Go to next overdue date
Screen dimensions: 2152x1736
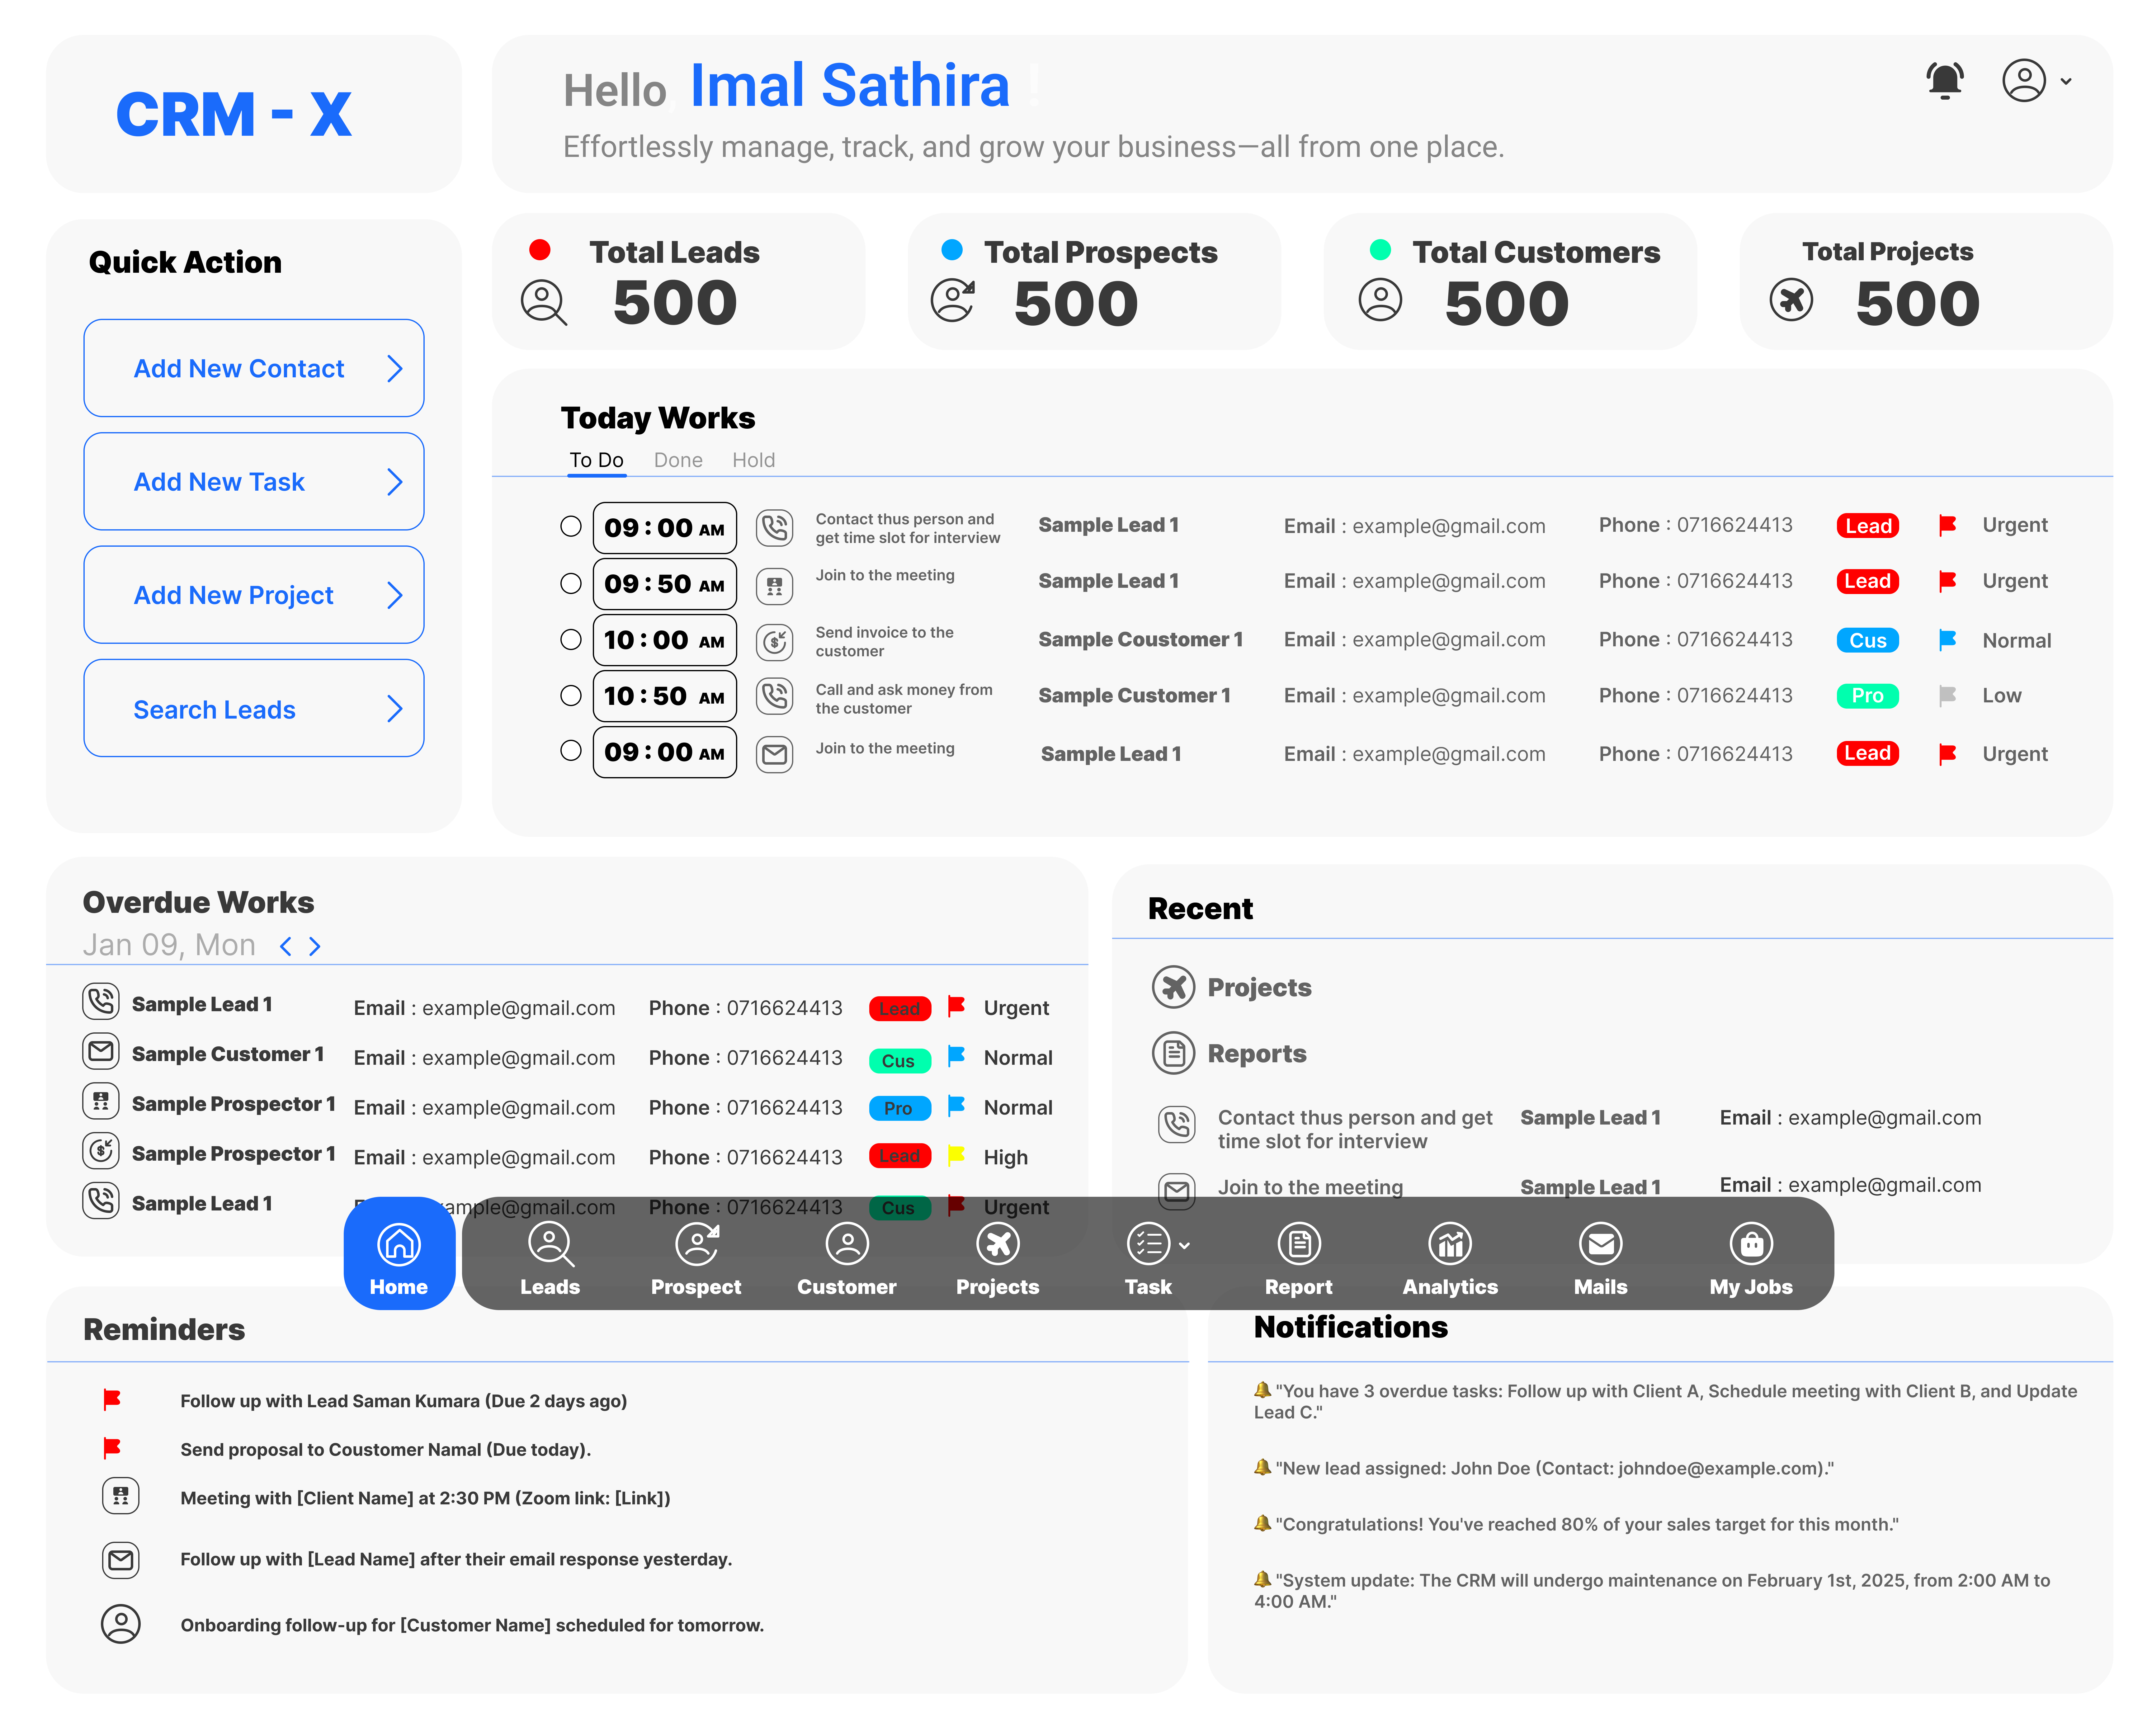[x=315, y=946]
